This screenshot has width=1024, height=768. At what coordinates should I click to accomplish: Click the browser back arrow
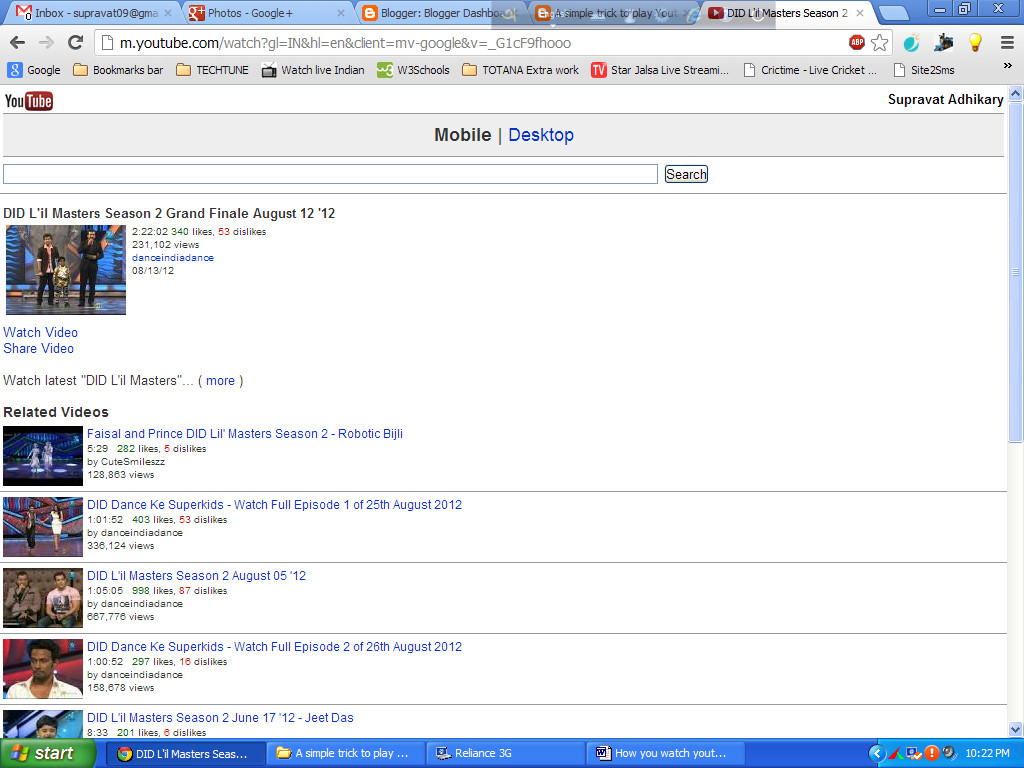pyautogui.click(x=18, y=43)
